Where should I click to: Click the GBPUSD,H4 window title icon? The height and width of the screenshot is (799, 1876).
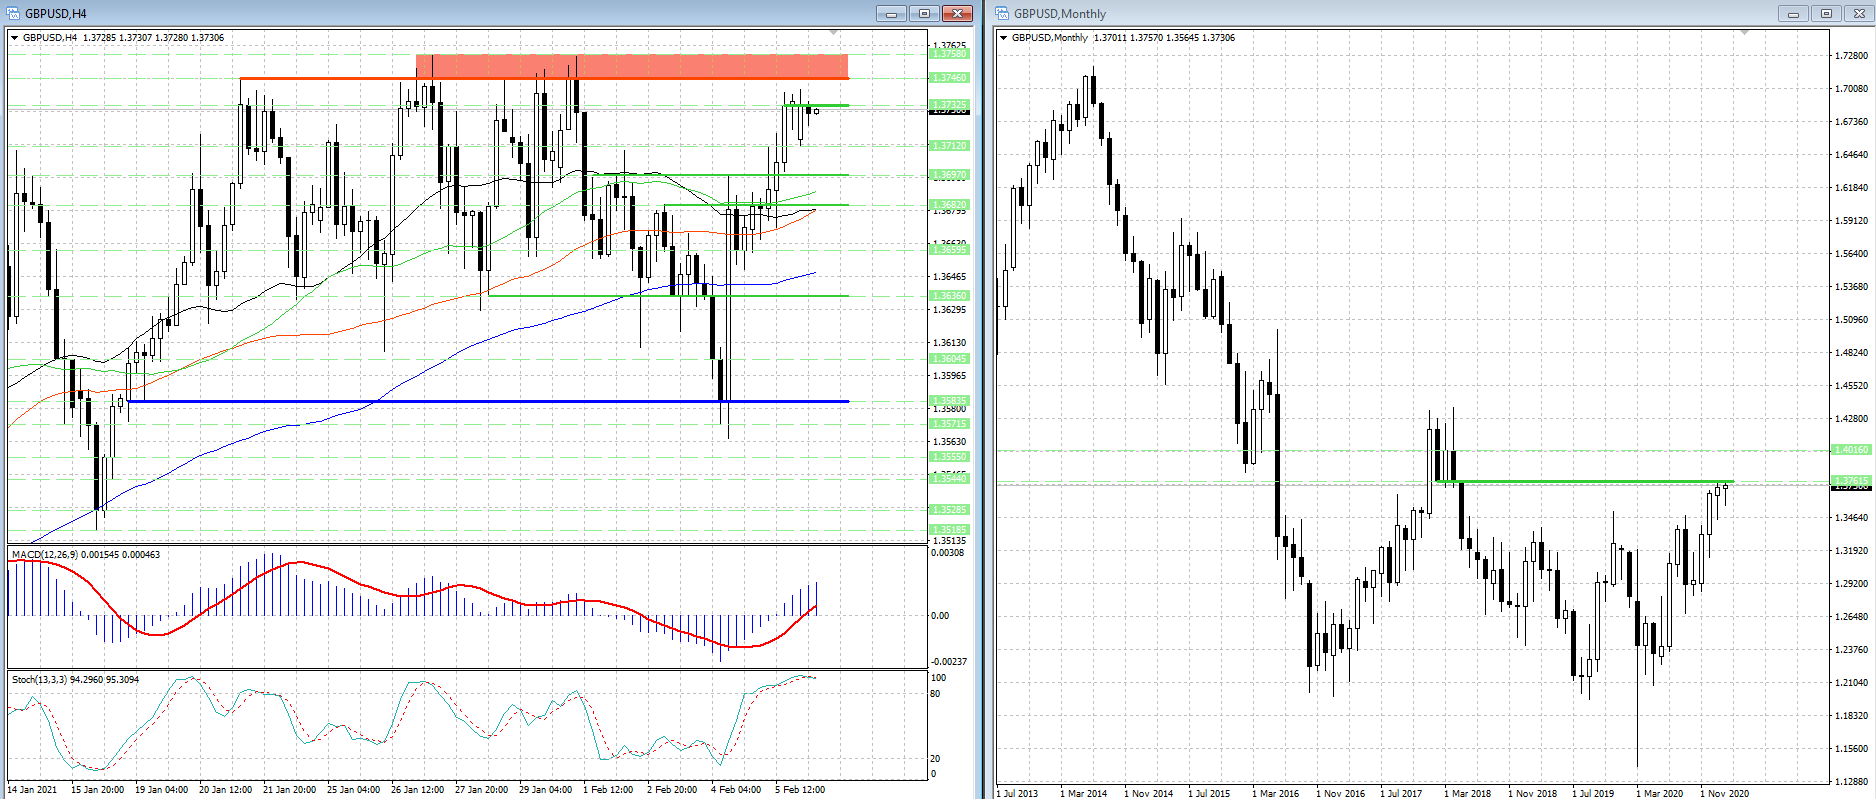coord(15,13)
